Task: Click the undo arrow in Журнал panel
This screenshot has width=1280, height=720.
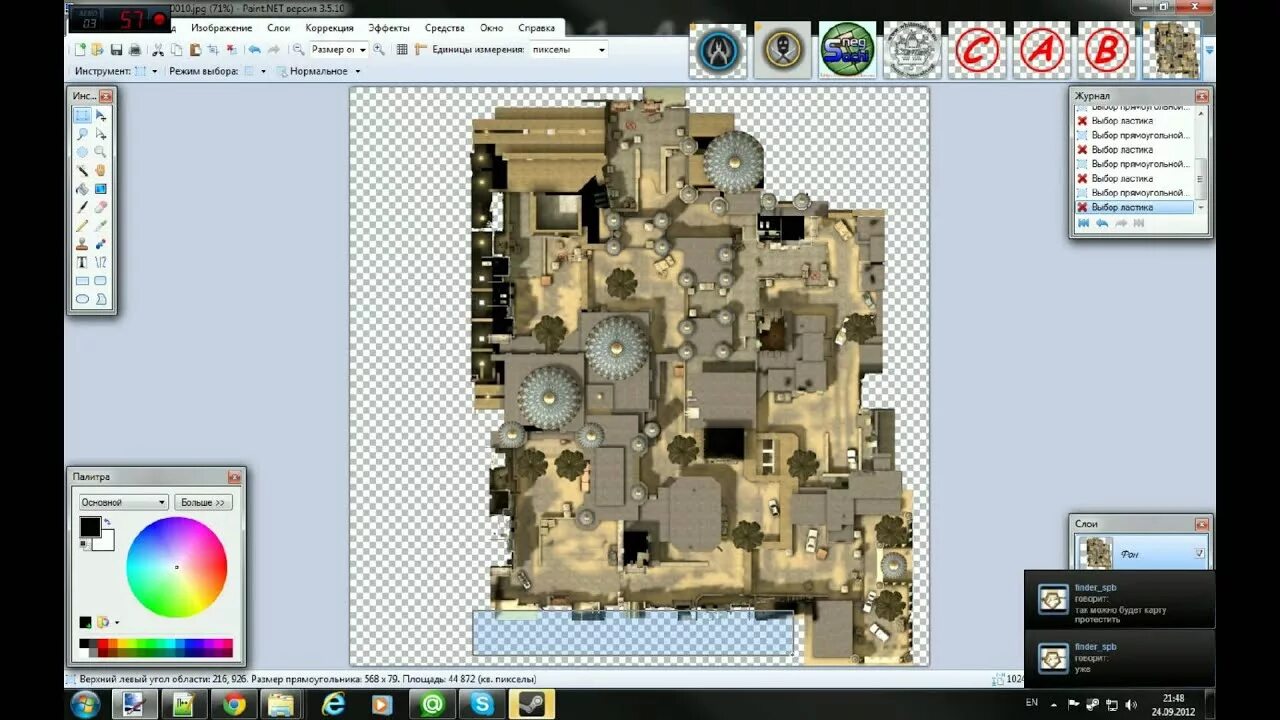Action: coord(1101,223)
